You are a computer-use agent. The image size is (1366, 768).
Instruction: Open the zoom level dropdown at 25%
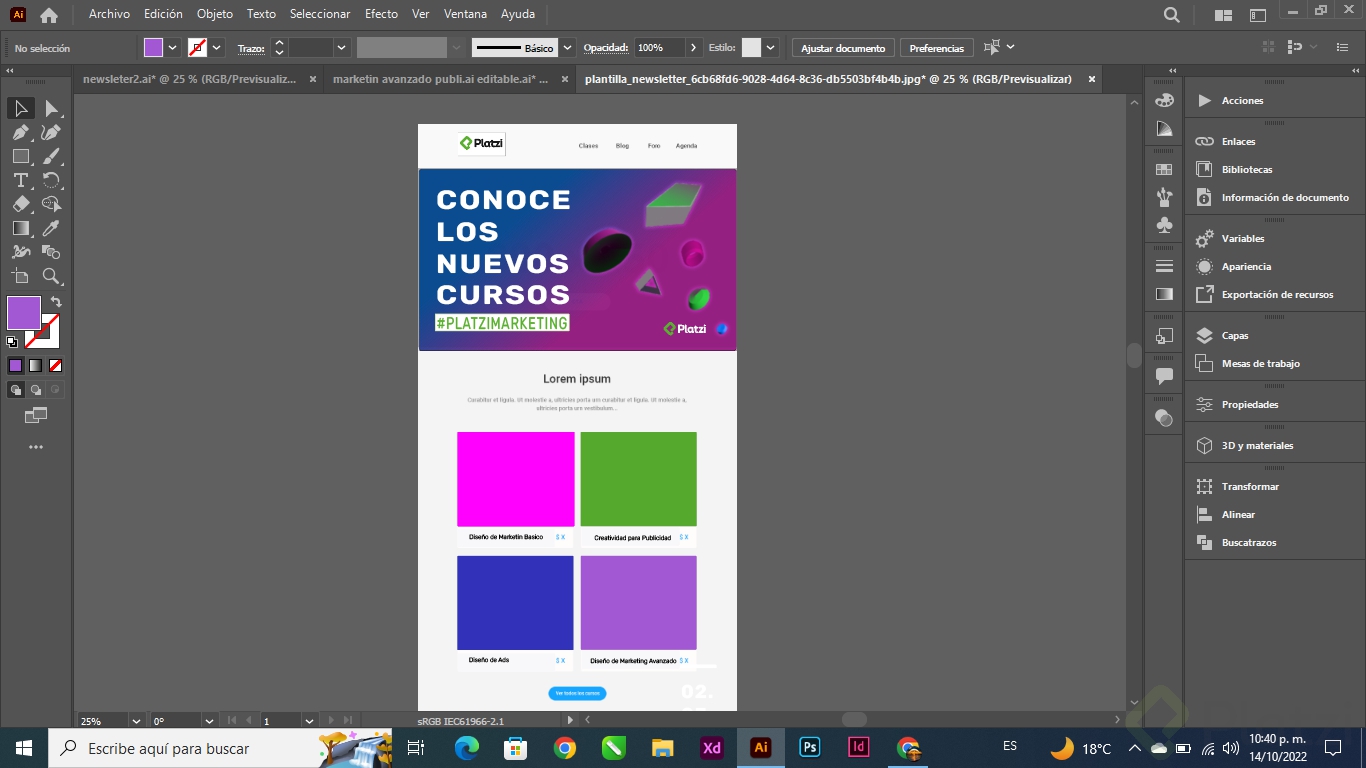(136, 720)
